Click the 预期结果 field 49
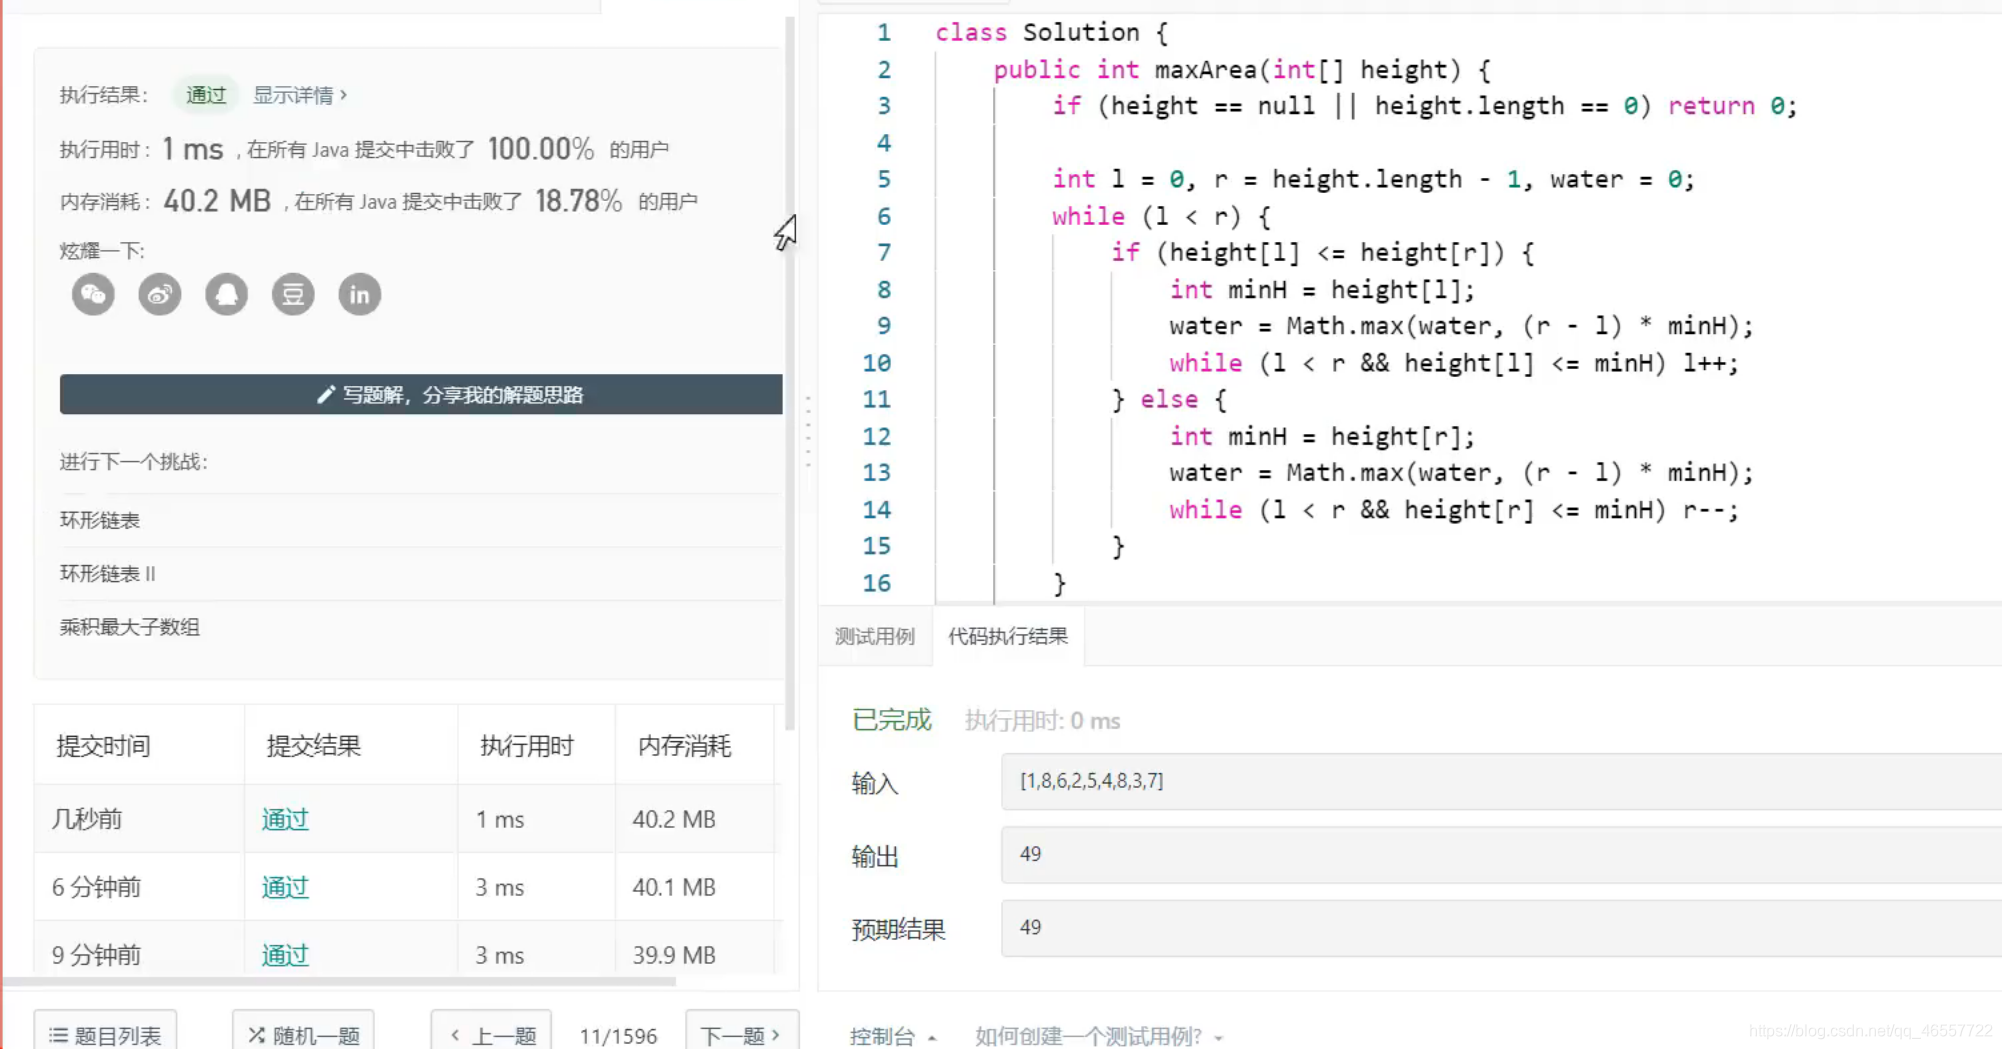 (x=1500, y=927)
